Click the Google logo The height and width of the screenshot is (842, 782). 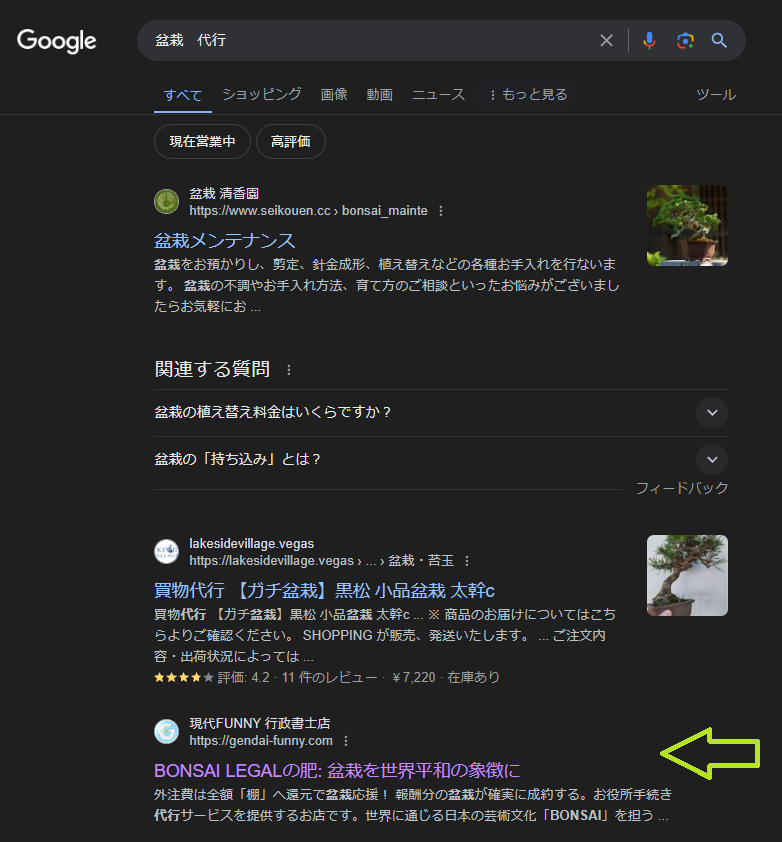56,41
